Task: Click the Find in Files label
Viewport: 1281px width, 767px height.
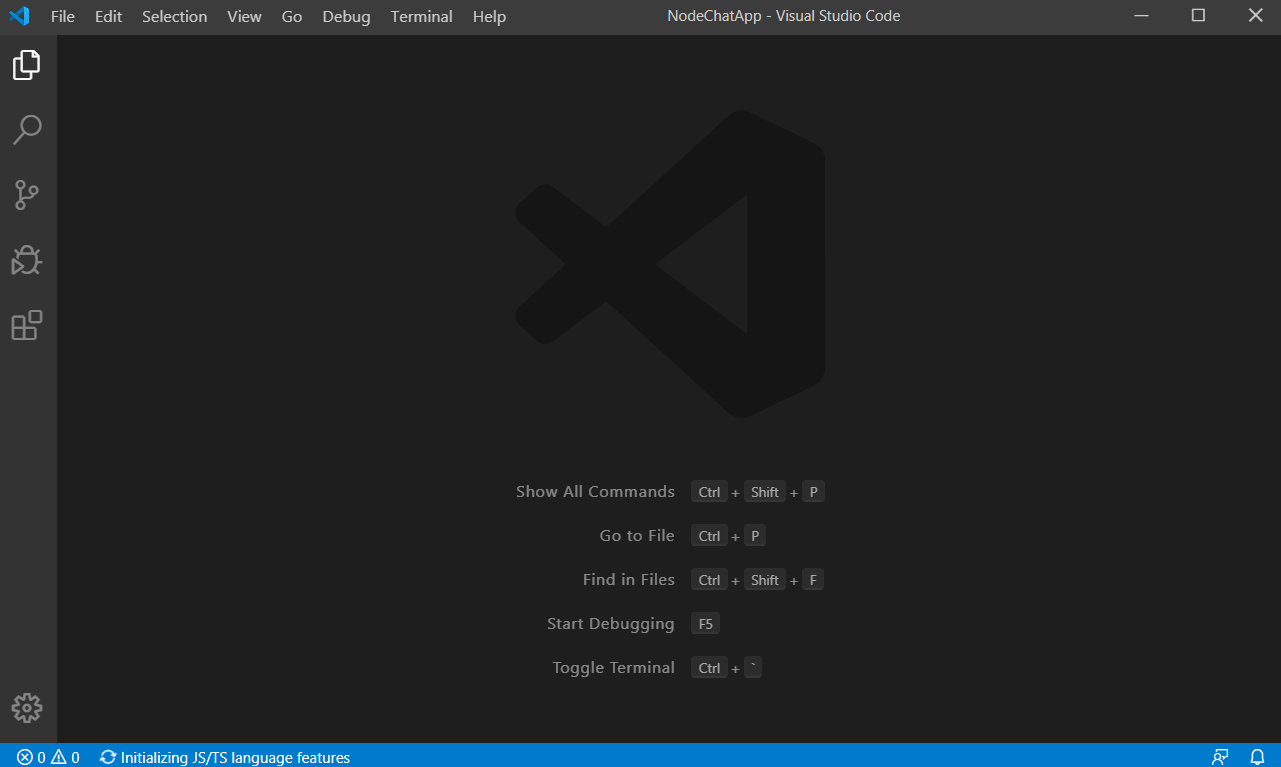Action: pyautogui.click(x=629, y=580)
